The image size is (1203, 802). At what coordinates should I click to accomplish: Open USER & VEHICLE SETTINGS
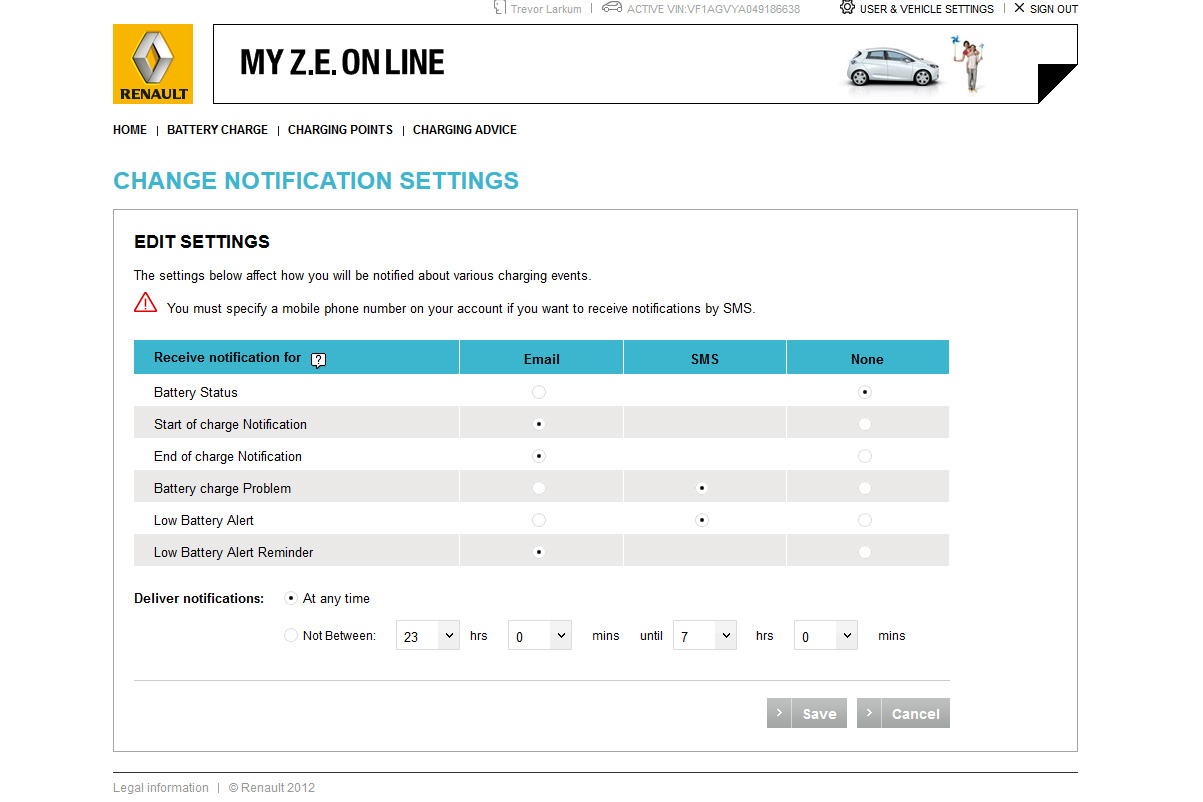(x=927, y=9)
